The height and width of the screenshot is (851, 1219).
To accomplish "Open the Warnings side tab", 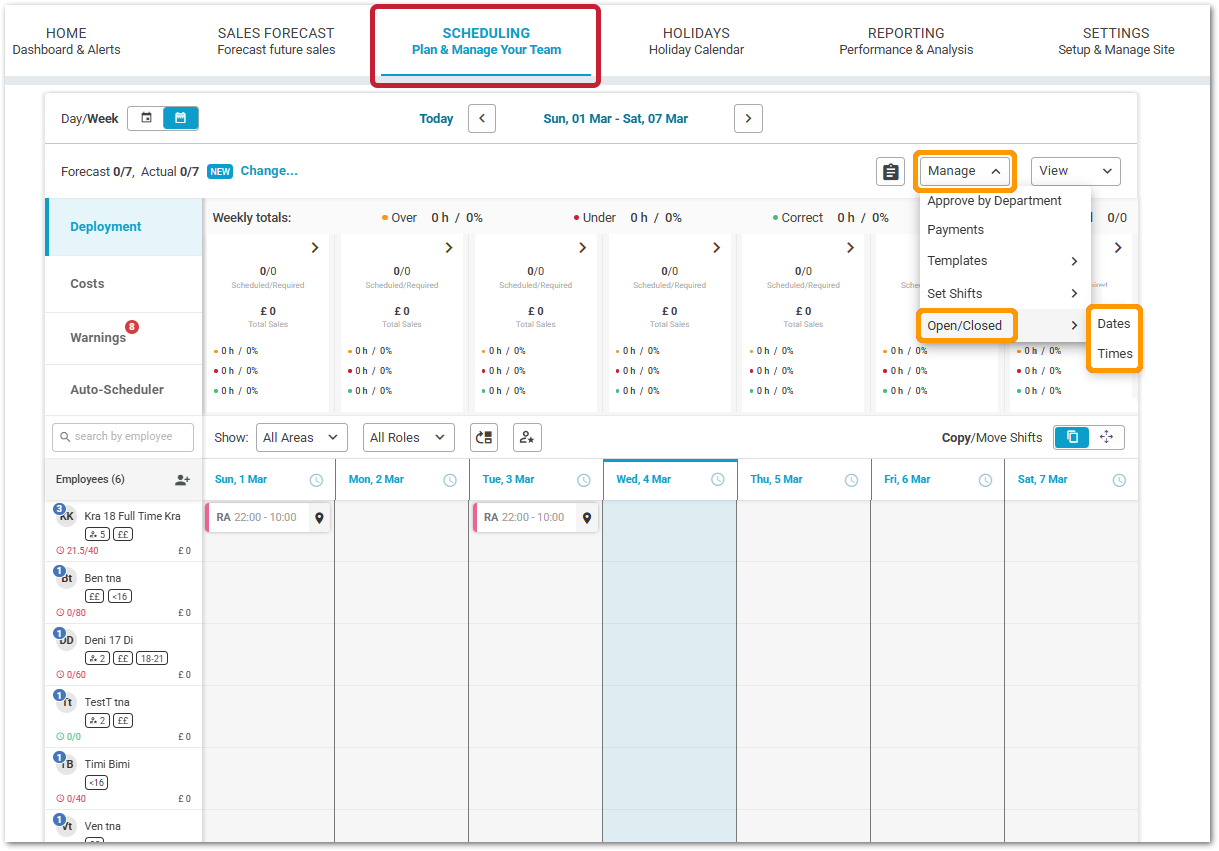I will tap(98, 338).
